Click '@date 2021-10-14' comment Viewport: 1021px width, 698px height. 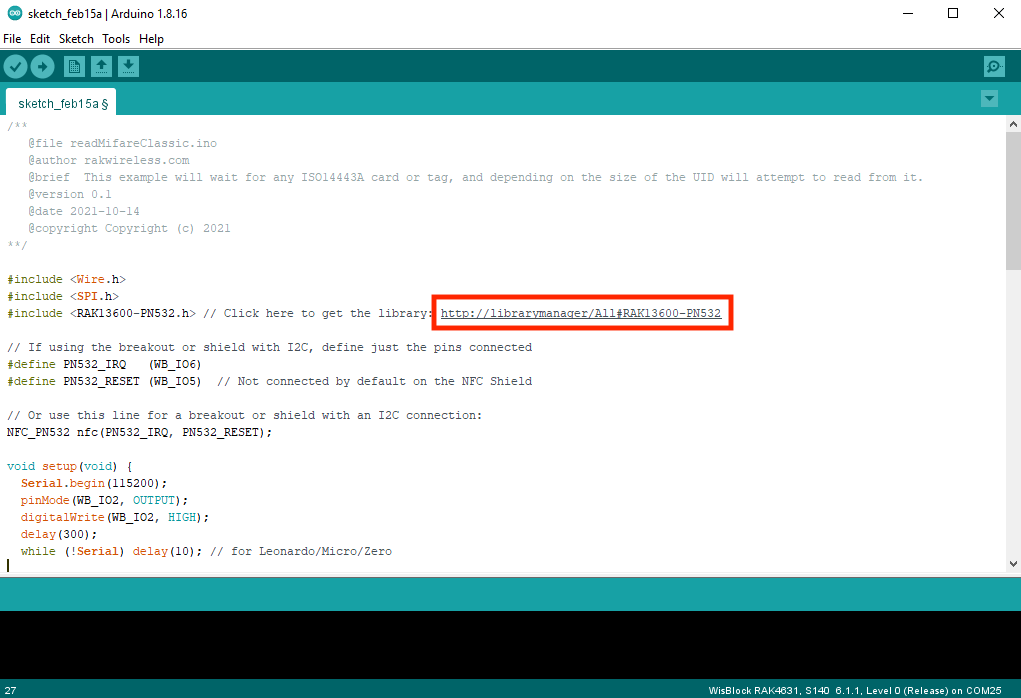click(x=83, y=211)
